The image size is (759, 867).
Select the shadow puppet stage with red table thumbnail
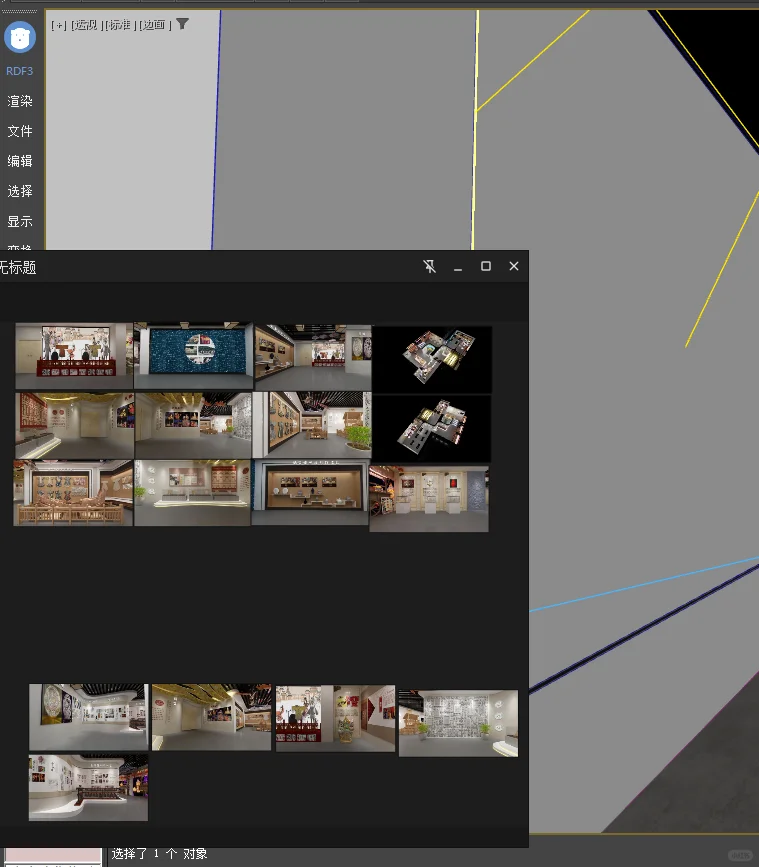click(x=74, y=357)
